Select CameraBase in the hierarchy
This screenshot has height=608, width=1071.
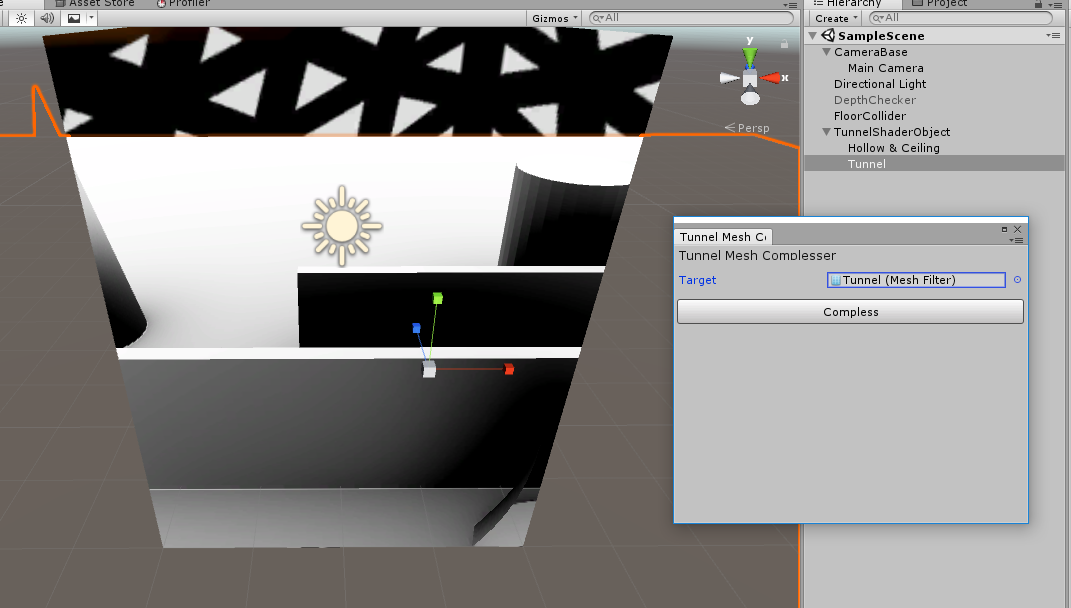[870, 52]
